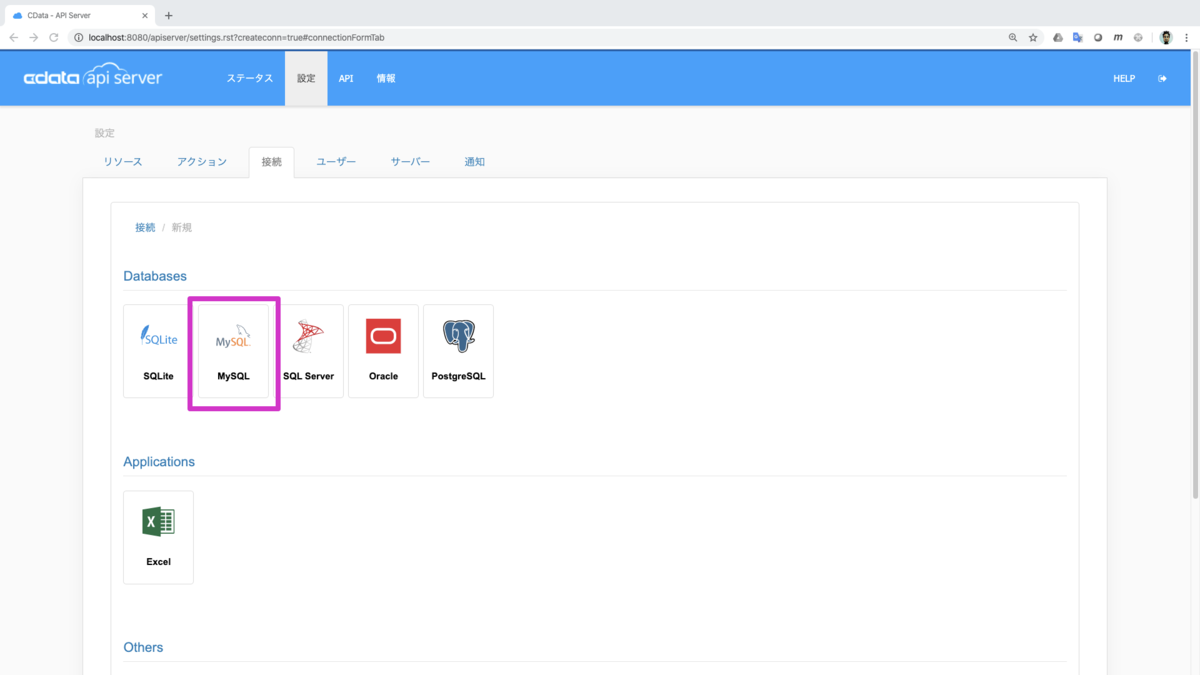1200x675 pixels.
Task: Reload the page
Action: click(54, 37)
